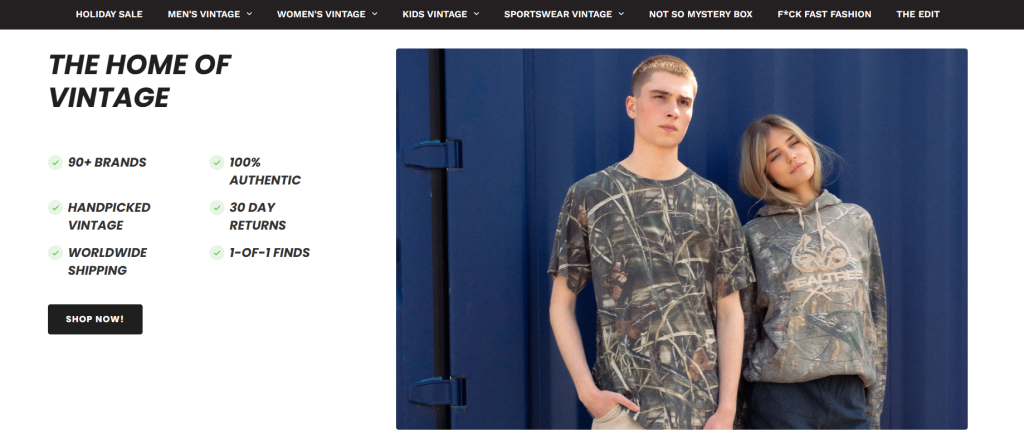Expand the Sportswear Vintage dropdown chevron
The width and height of the screenshot is (1024, 442).
pyautogui.click(x=621, y=14)
